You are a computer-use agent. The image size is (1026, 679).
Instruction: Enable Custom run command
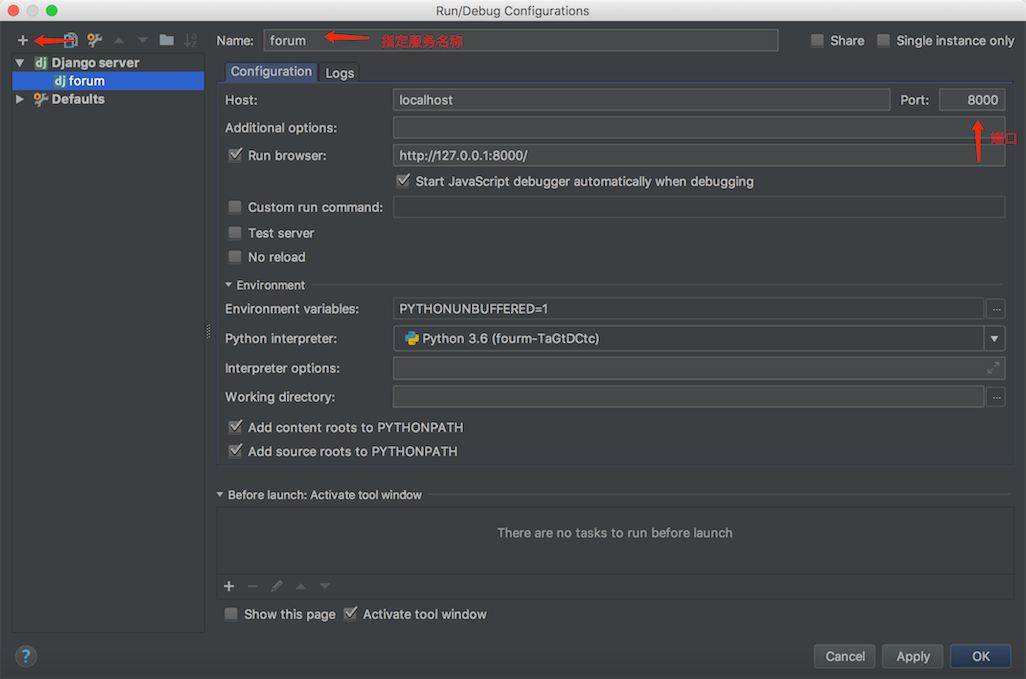tap(234, 207)
